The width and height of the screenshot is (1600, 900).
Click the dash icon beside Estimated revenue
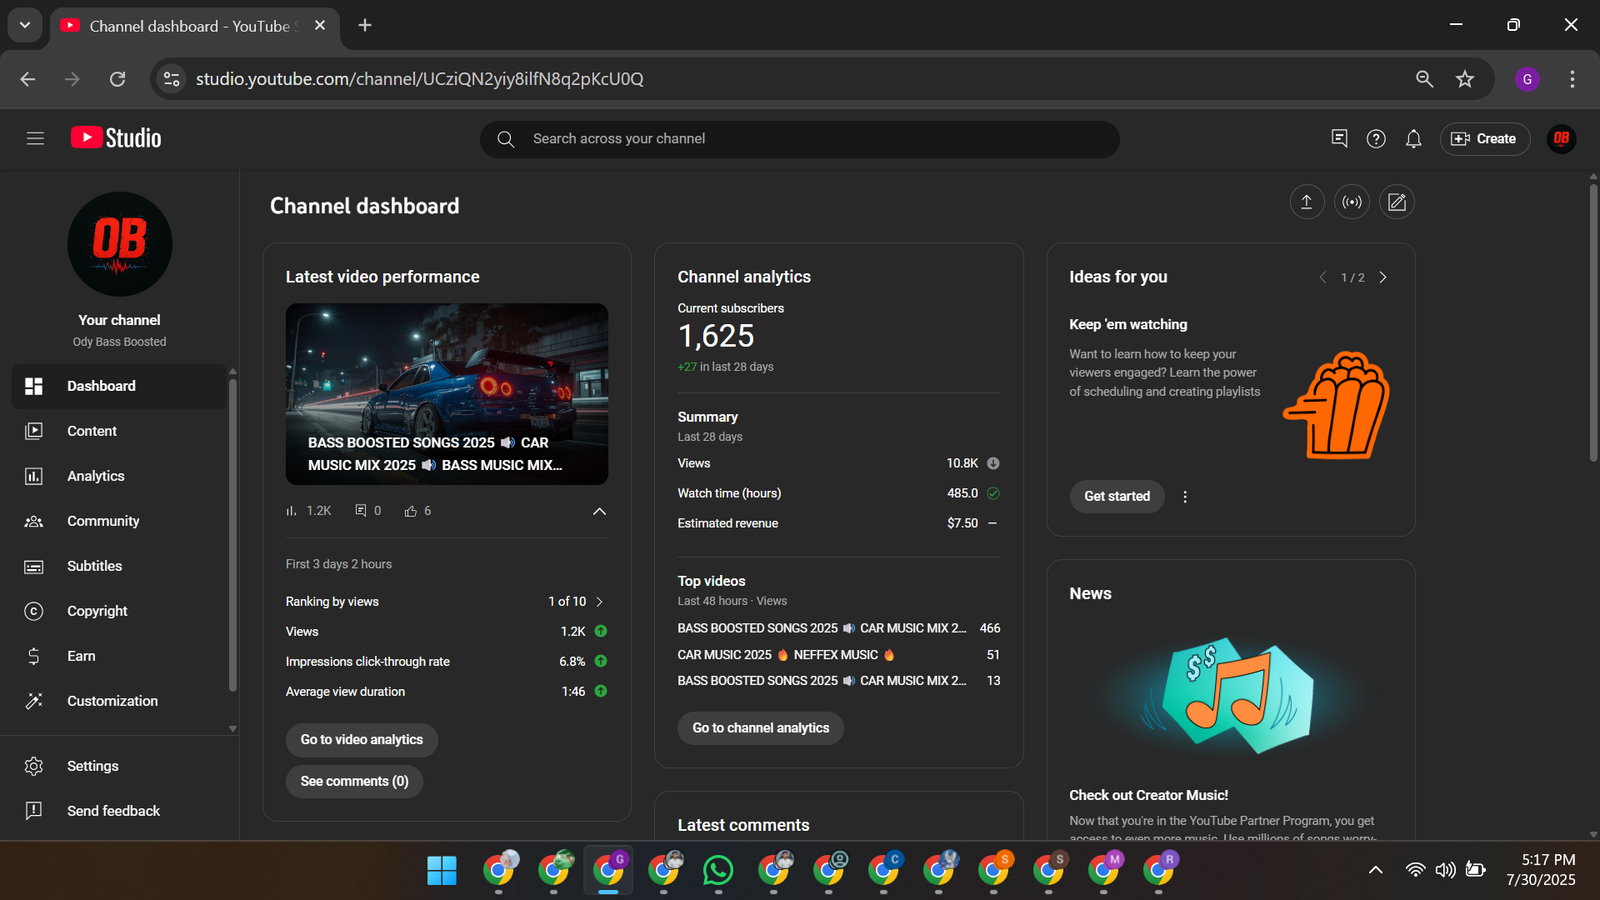[x=992, y=523]
